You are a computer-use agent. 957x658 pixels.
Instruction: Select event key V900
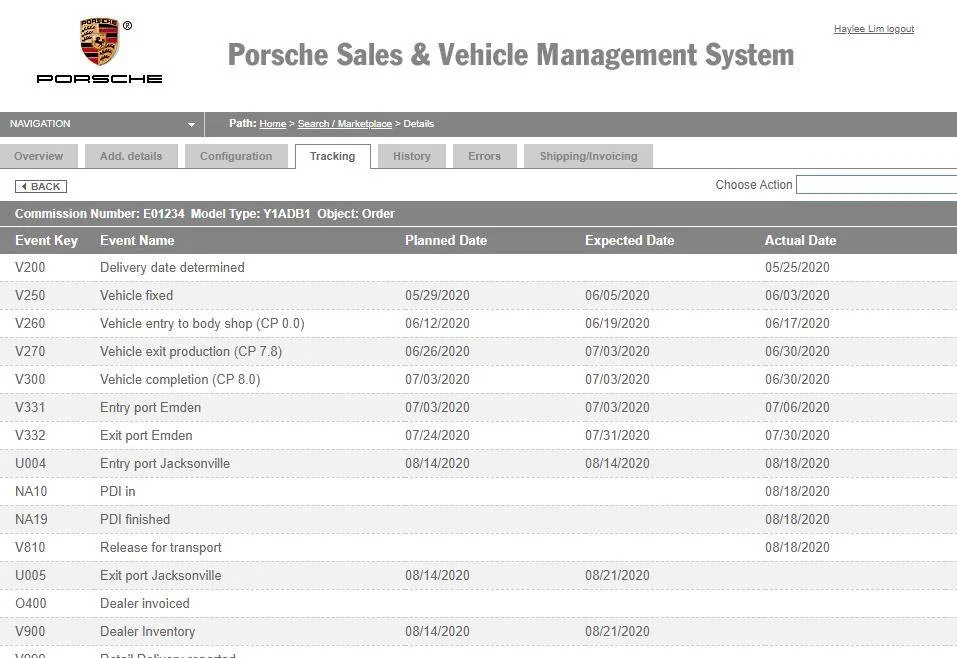pyautogui.click(x=31, y=632)
